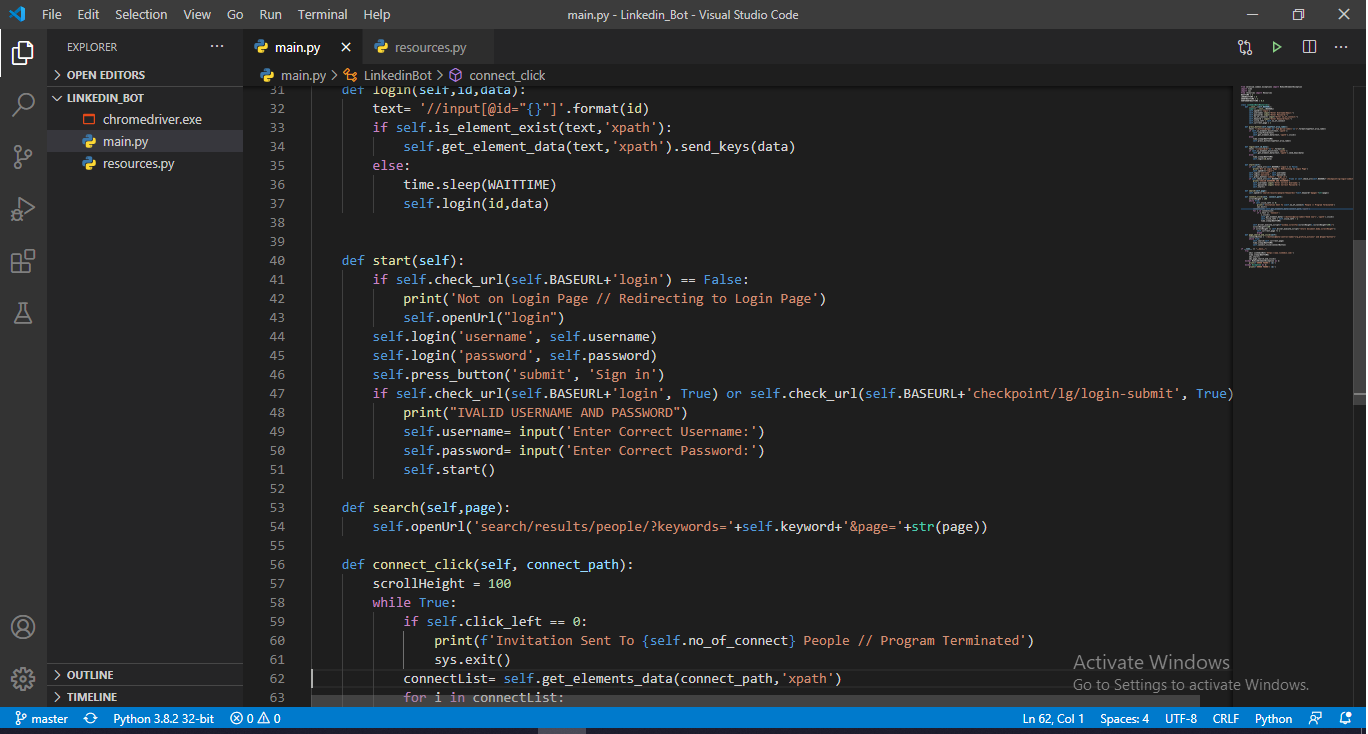Open the File menu
Image resolution: width=1368 pixels, height=734 pixels.
(52, 15)
